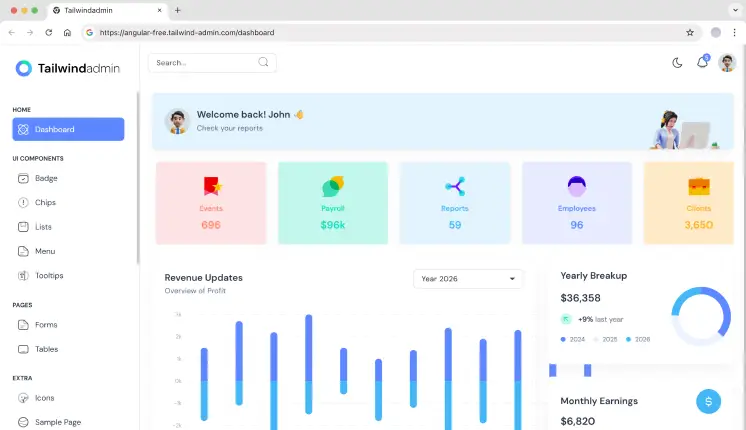
Task: Click the Clients briefcase icon
Action: [698, 186]
